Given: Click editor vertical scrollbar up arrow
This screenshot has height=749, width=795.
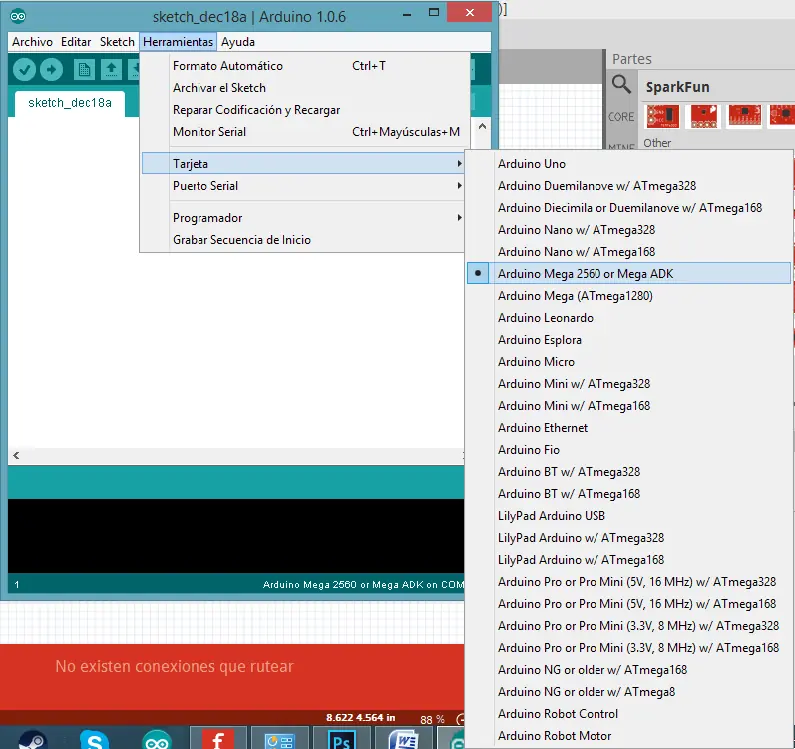Looking at the screenshot, I should [482, 126].
